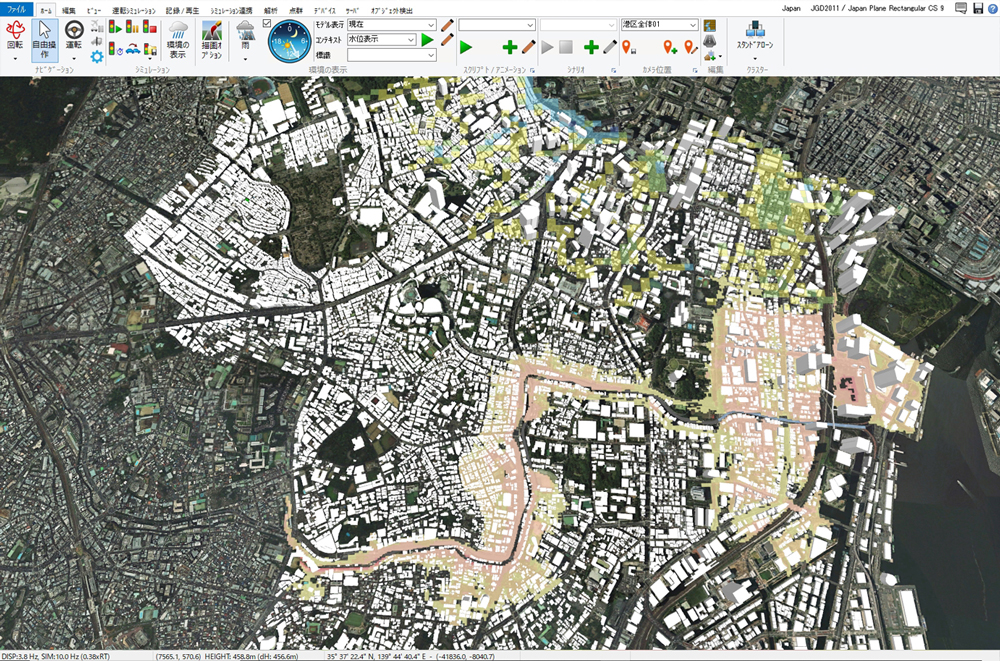Screen dimensions: 1000x661
Task: Click the save floppy disk icon
Action: [978, 8]
